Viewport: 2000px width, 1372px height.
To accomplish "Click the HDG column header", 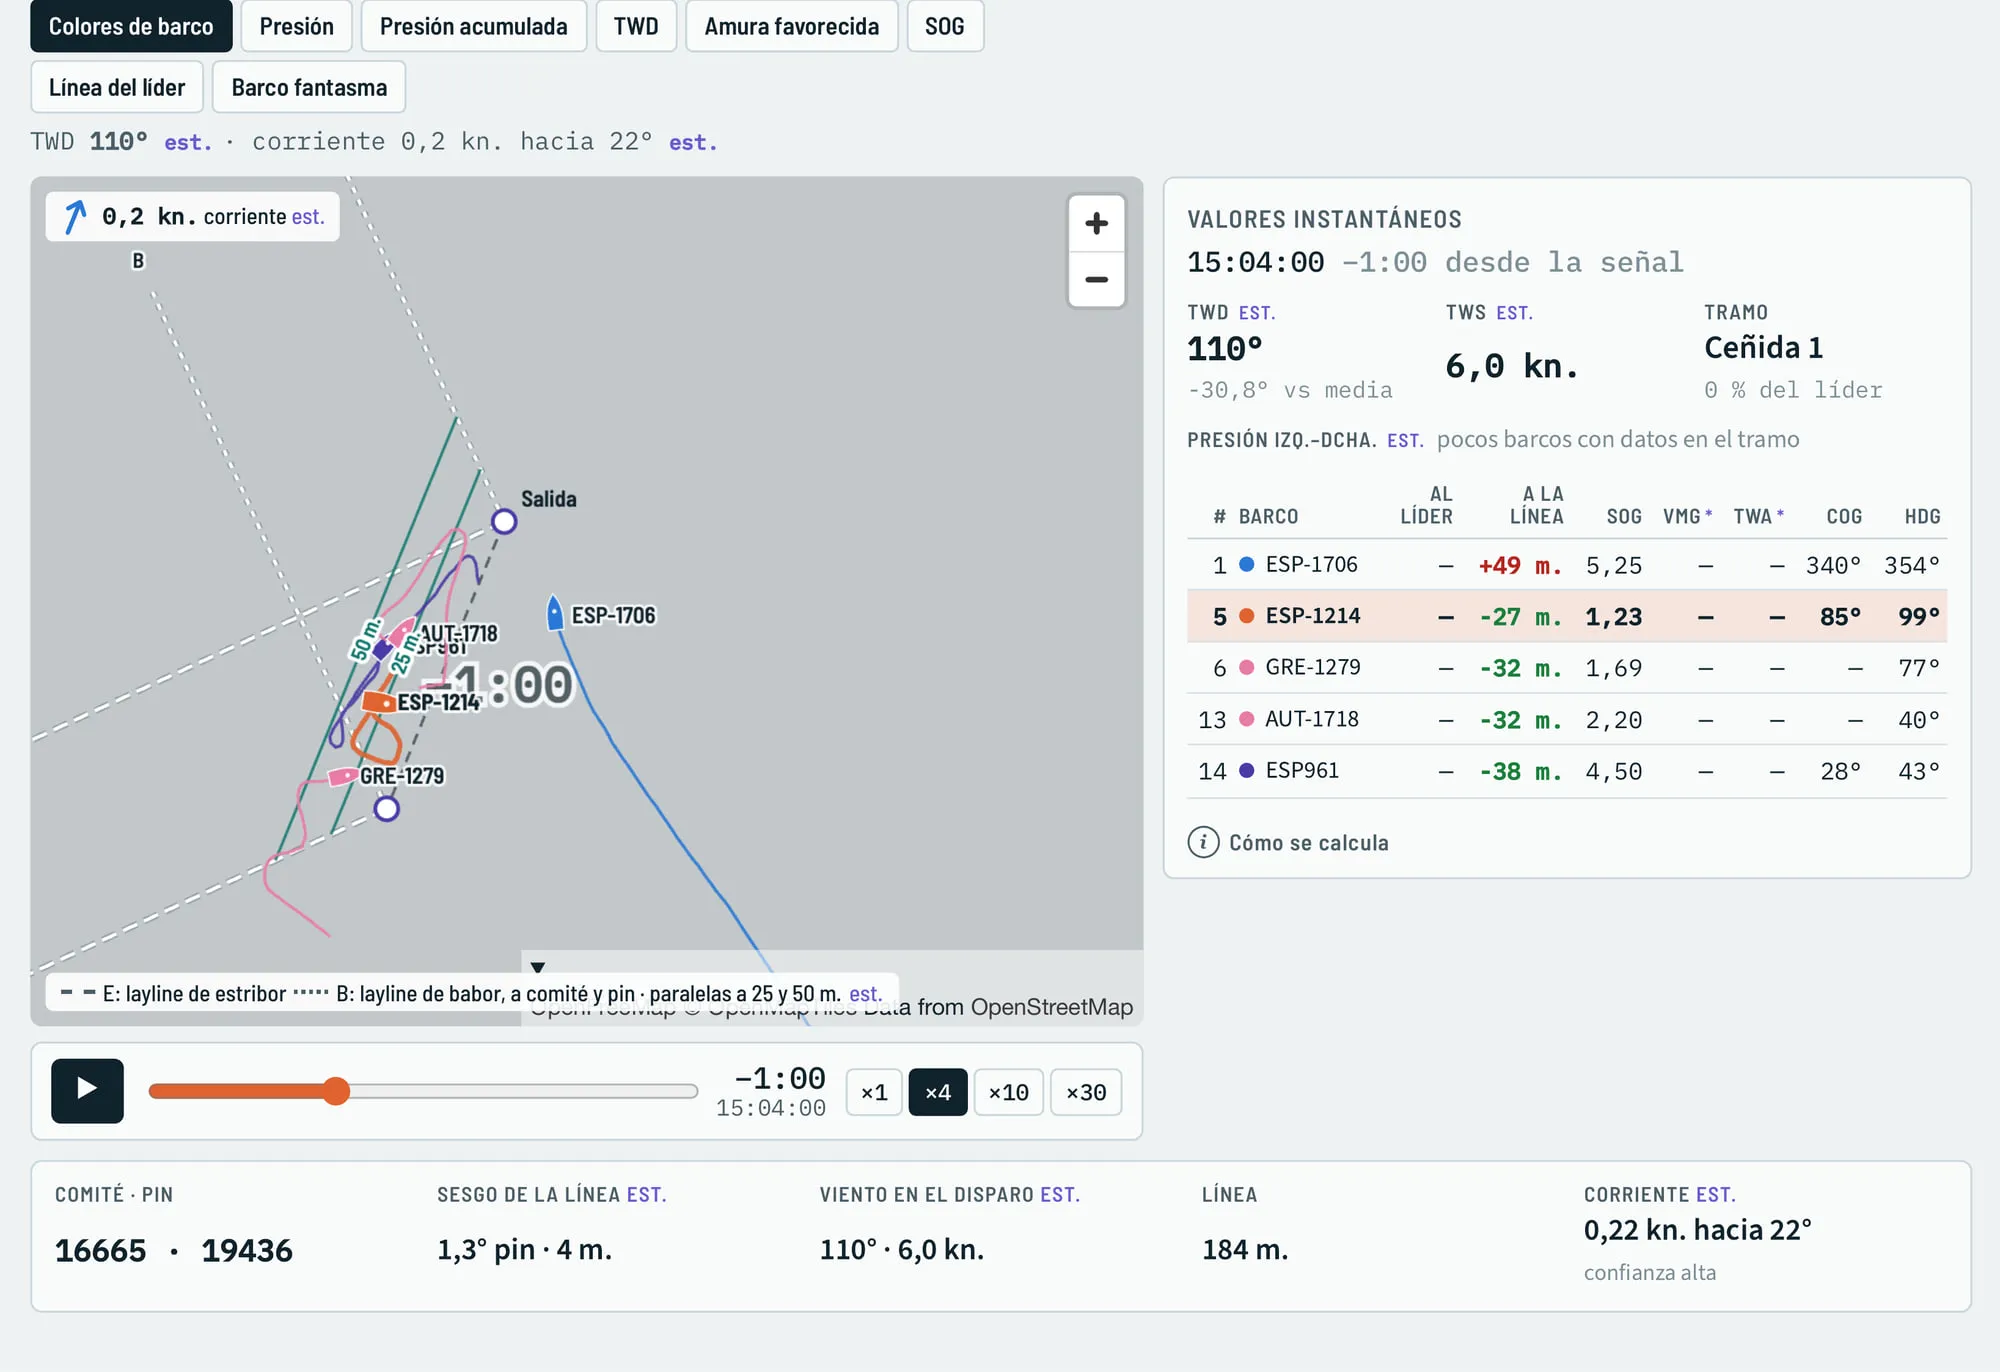I will [x=1922, y=516].
